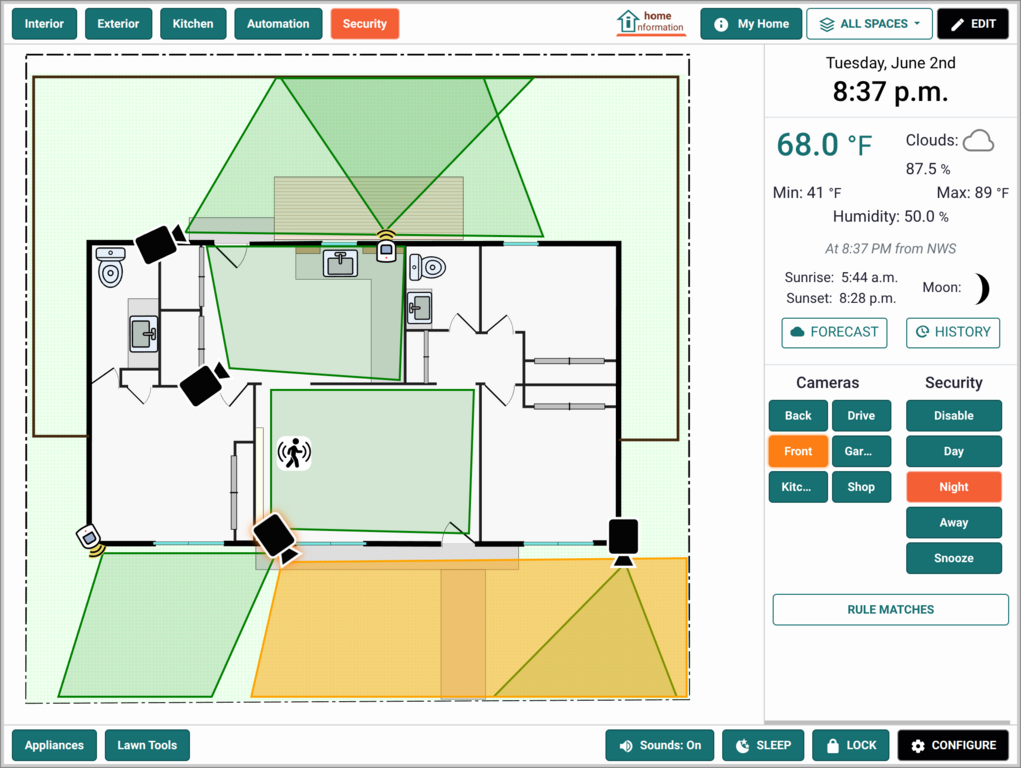Set security mode to Away
Image resolution: width=1021 pixels, height=768 pixels.
[953, 522]
